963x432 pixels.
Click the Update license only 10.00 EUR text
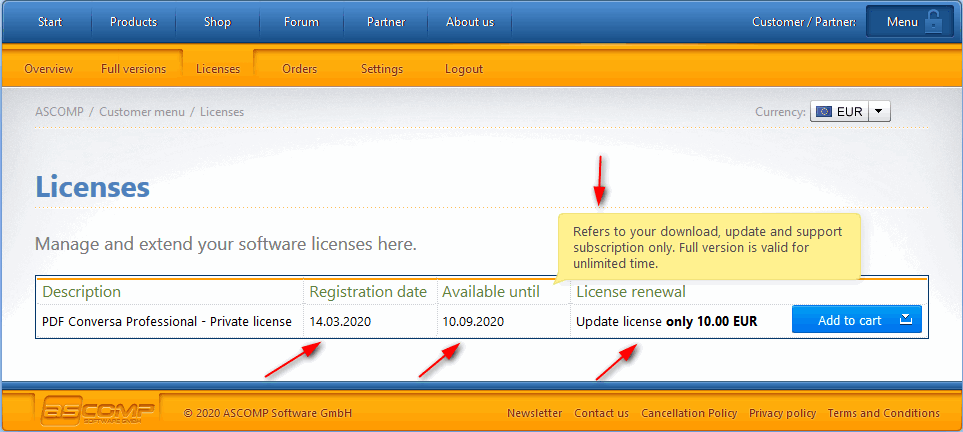click(666, 321)
